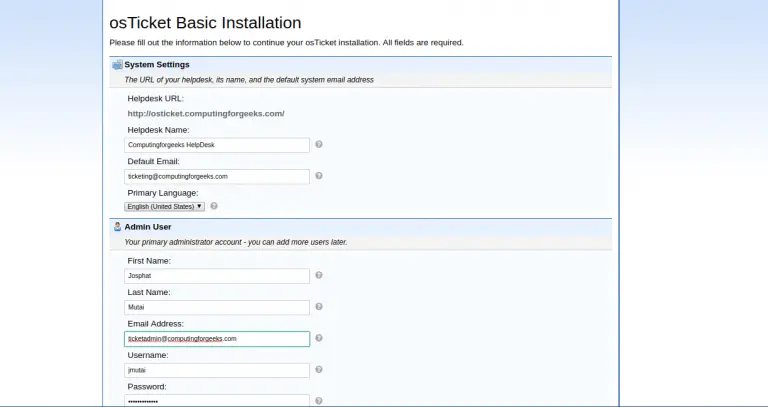This screenshot has height=407, width=768.
Task: Click help icon beside Helpdesk Name field
Action: point(319,144)
